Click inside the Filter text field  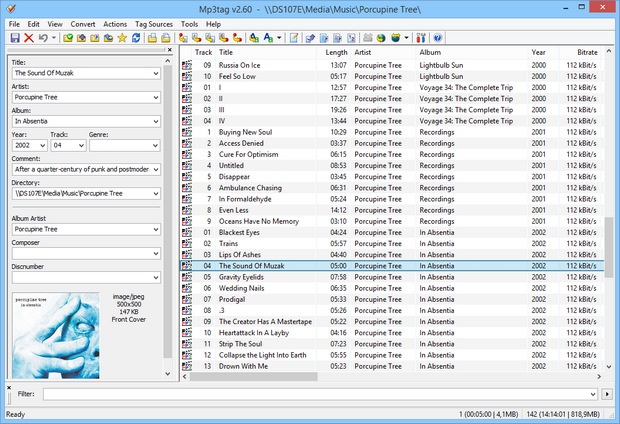316,394
